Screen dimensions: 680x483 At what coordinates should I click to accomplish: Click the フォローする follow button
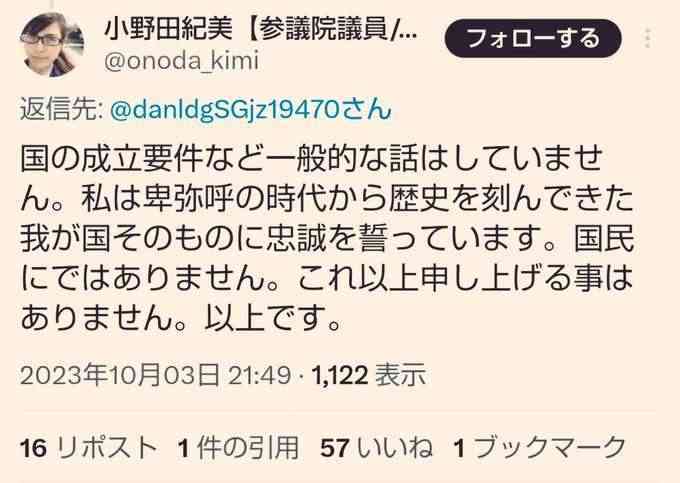533,38
